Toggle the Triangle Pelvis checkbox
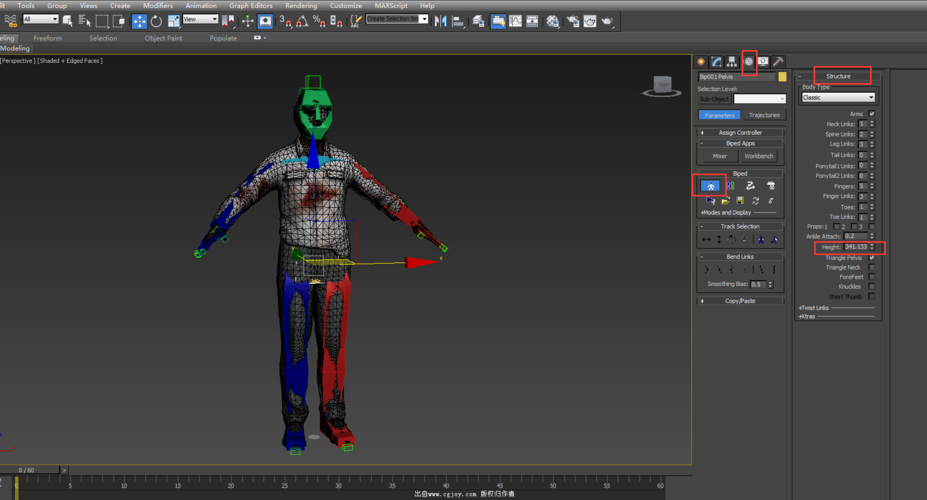927x500 pixels. tap(872, 258)
